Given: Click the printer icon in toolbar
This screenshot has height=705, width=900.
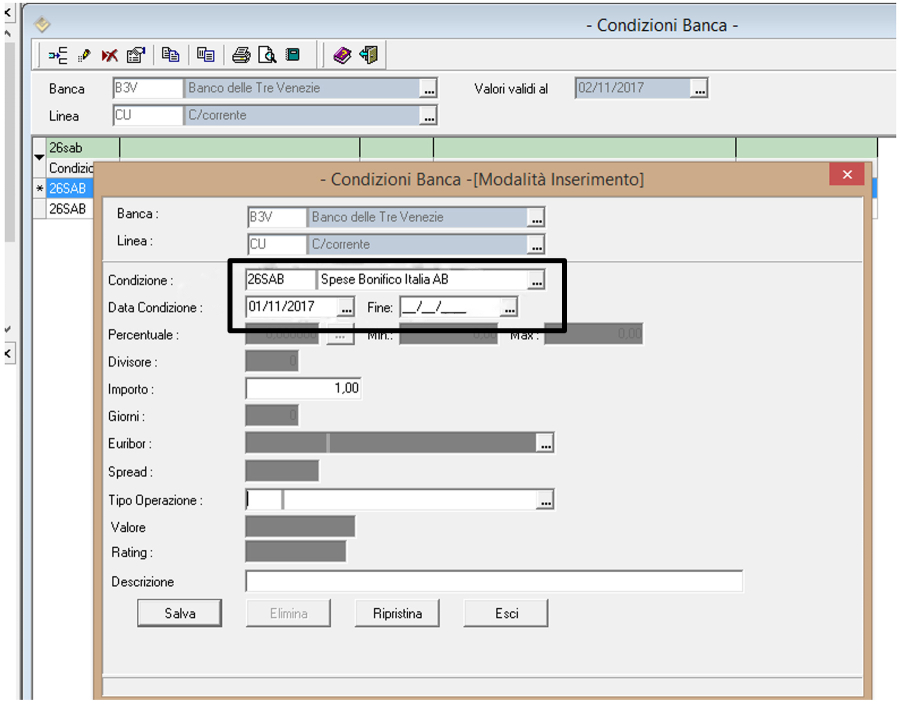Looking at the screenshot, I should pyautogui.click(x=241, y=55).
